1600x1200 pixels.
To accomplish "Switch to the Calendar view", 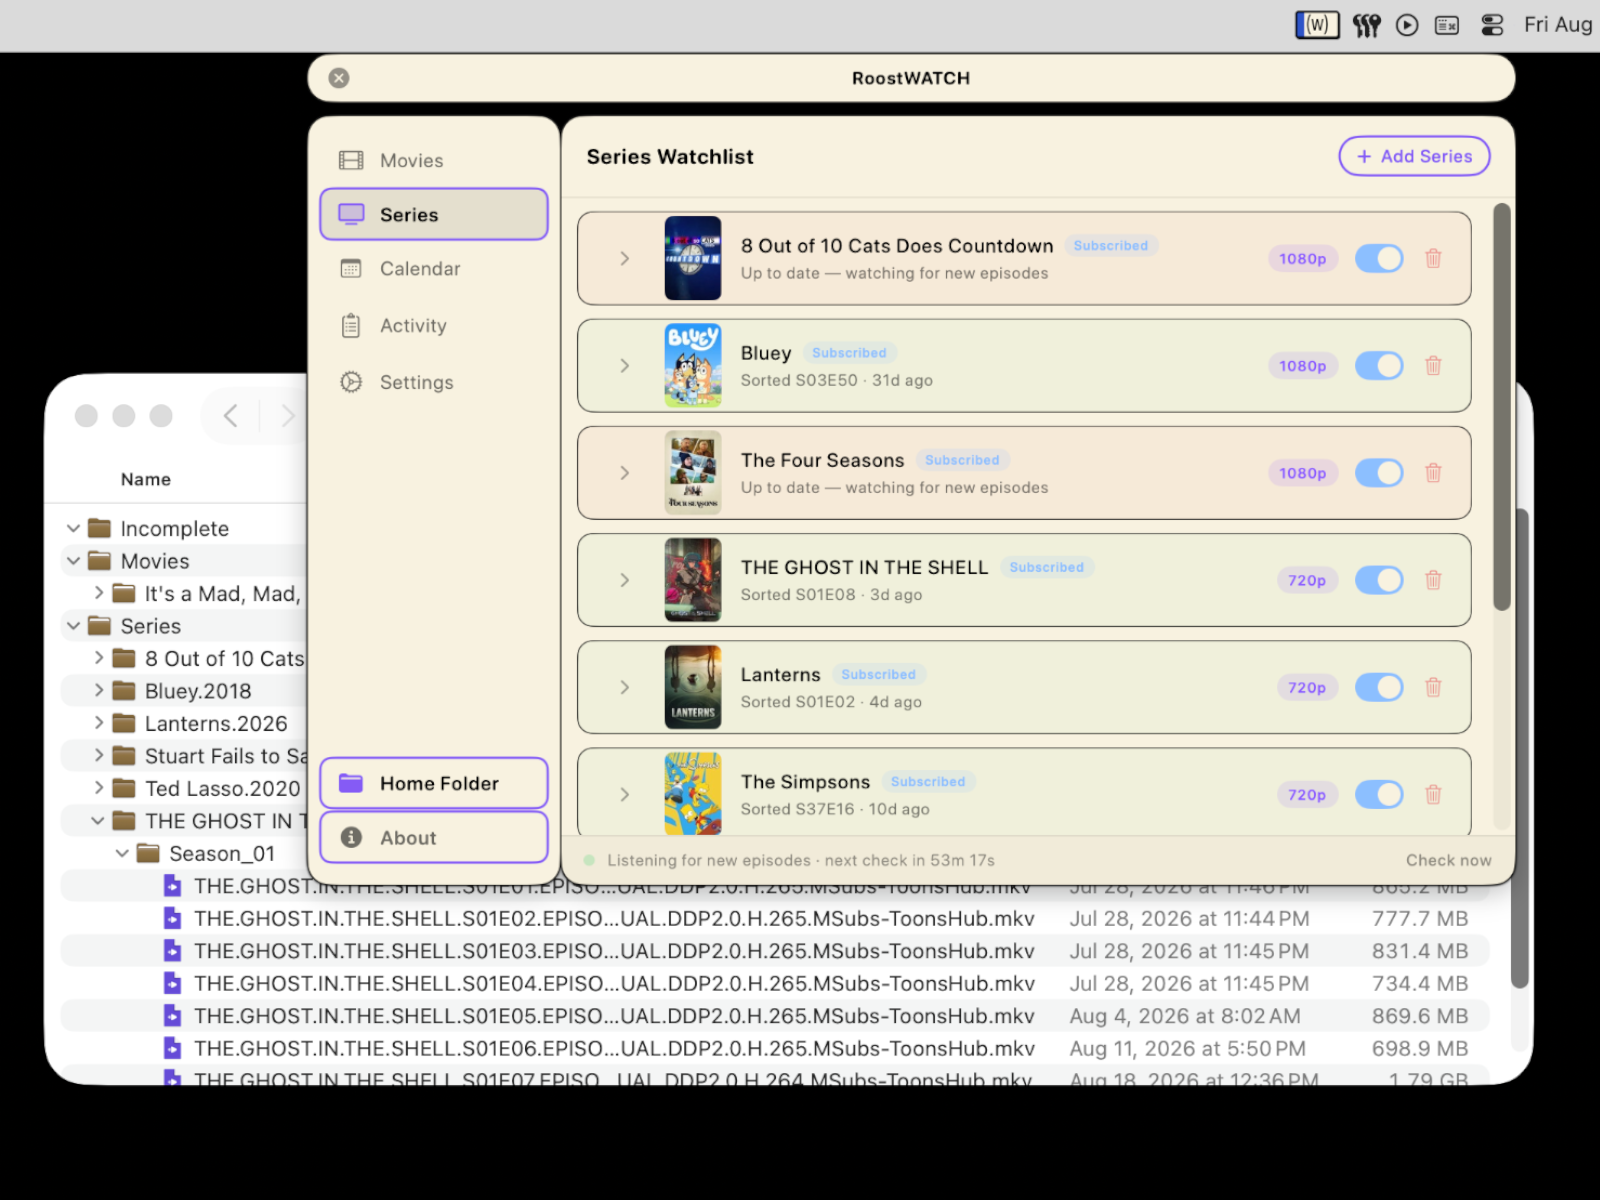I will tap(434, 268).
